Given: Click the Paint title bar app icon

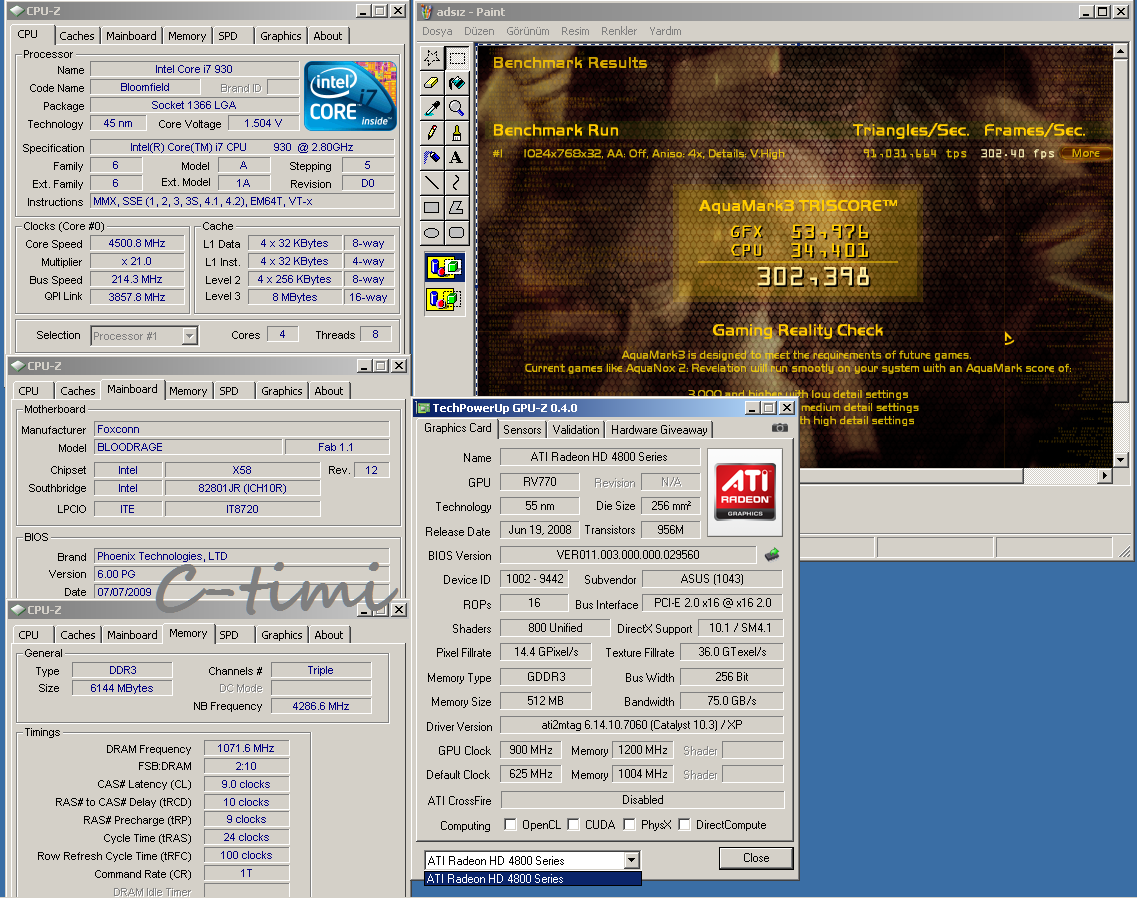Looking at the screenshot, I should pyautogui.click(x=426, y=12).
